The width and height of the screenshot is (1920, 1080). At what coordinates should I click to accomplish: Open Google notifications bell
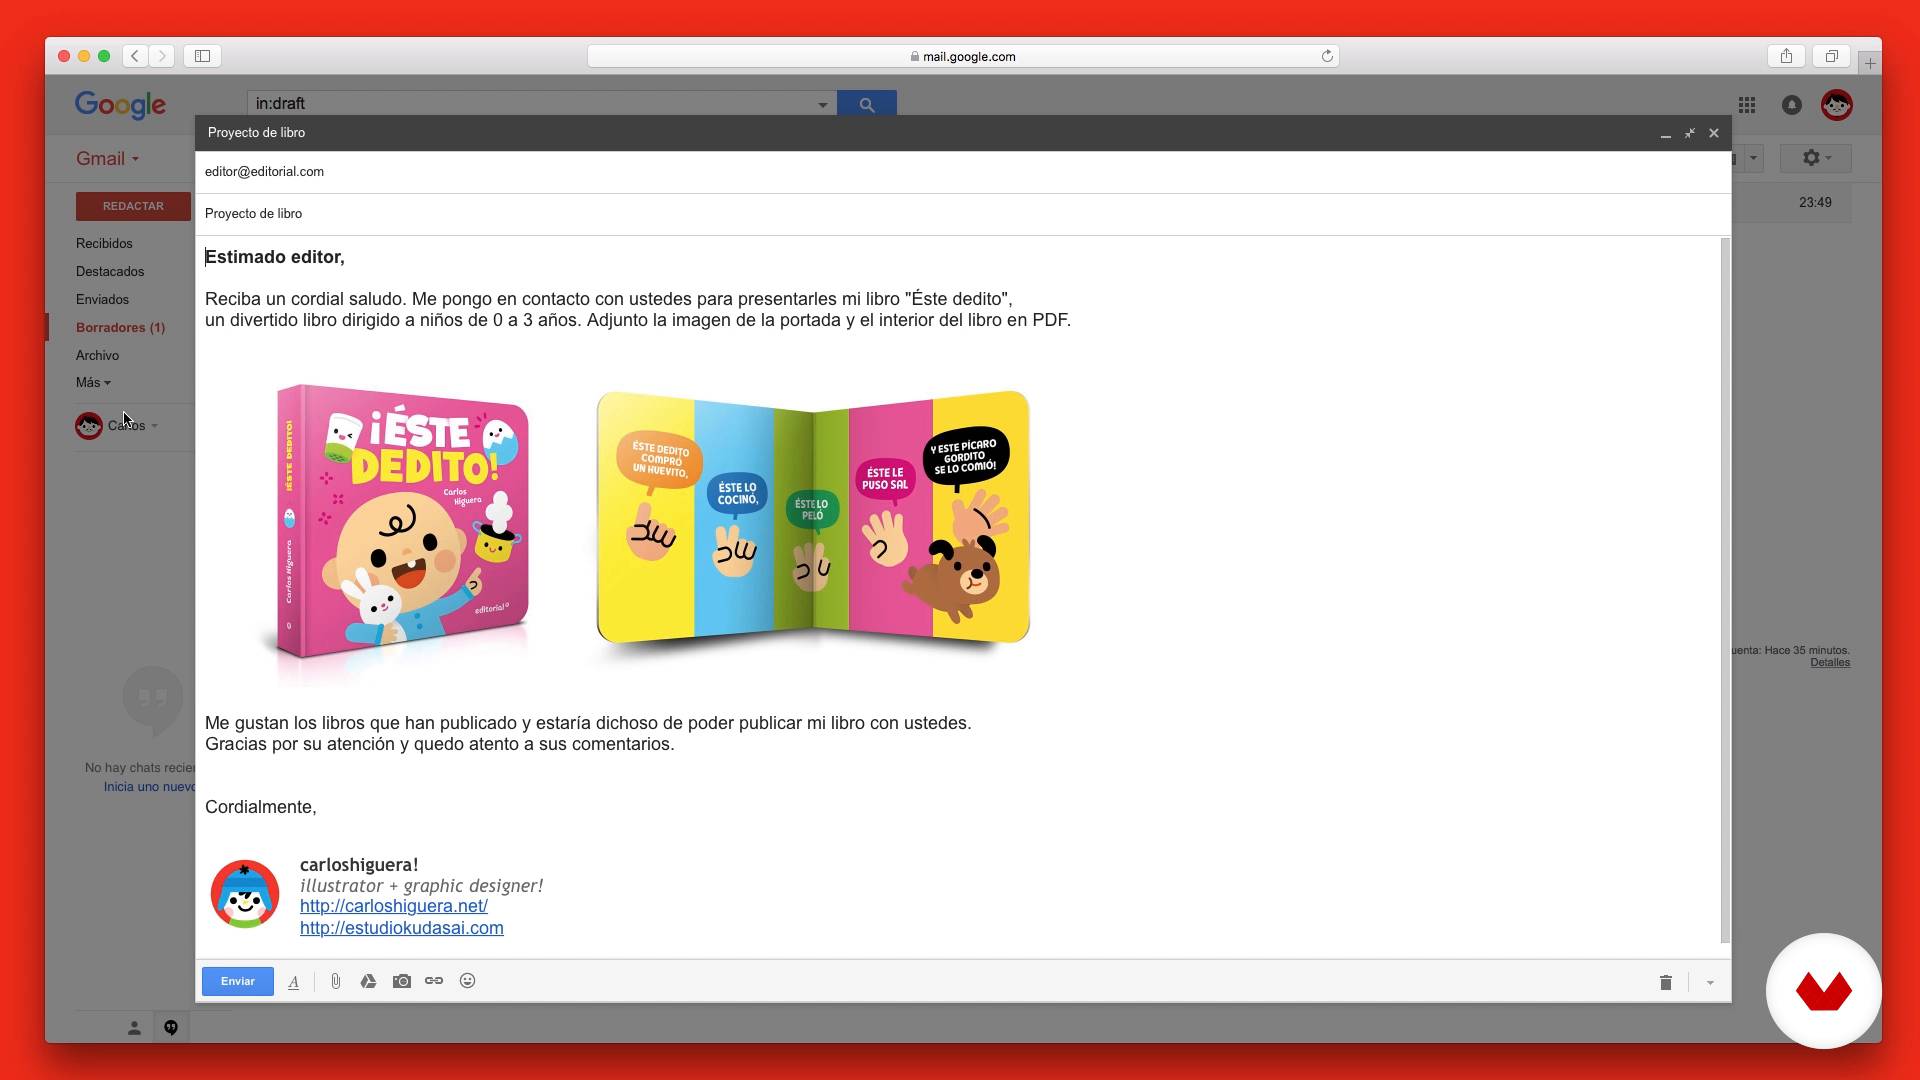coord(1792,105)
